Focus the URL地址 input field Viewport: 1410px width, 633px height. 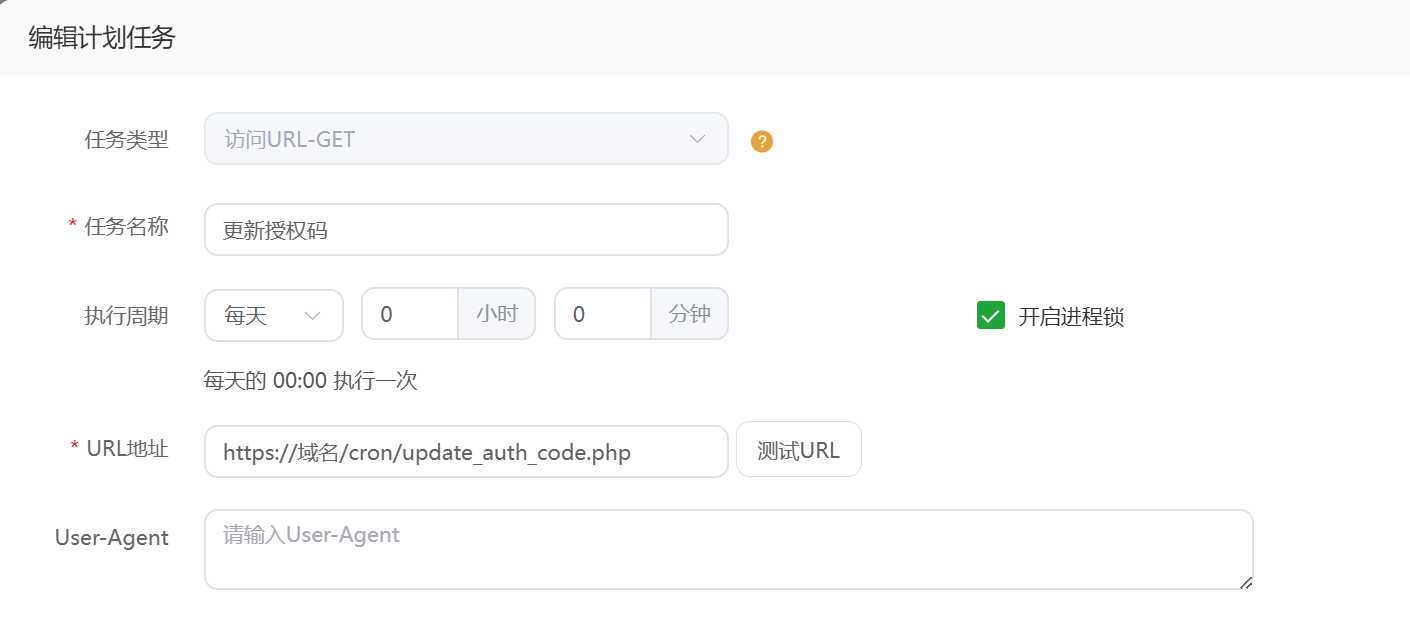point(465,452)
